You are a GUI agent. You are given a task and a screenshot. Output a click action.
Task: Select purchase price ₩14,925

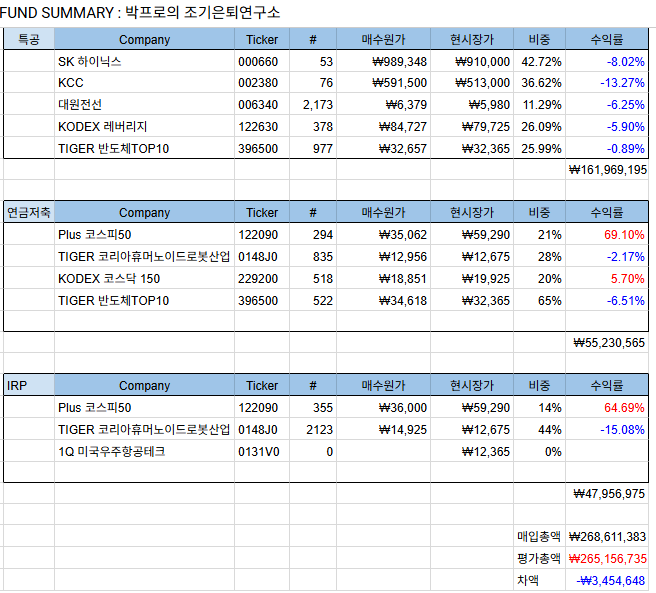click(384, 429)
